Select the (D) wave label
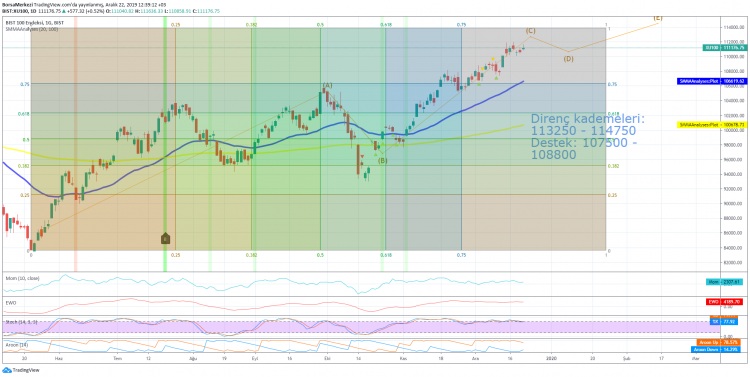 pos(568,59)
